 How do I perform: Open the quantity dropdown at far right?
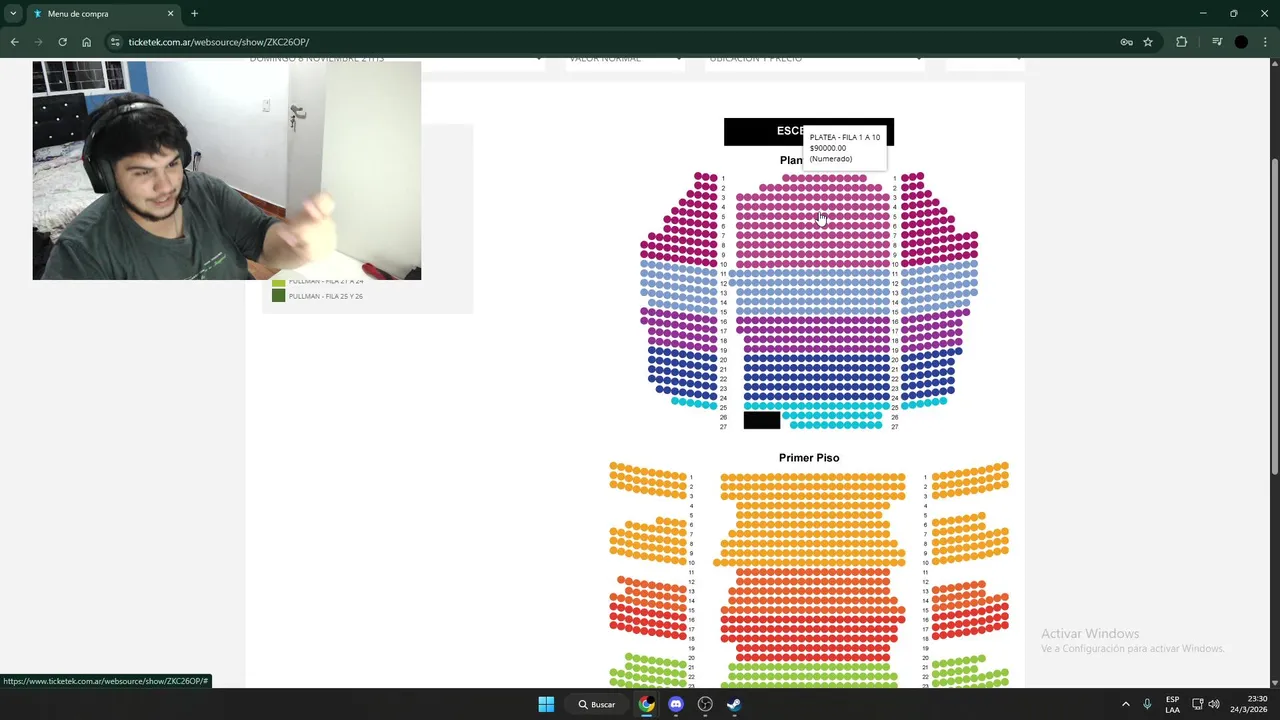coord(986,61)
